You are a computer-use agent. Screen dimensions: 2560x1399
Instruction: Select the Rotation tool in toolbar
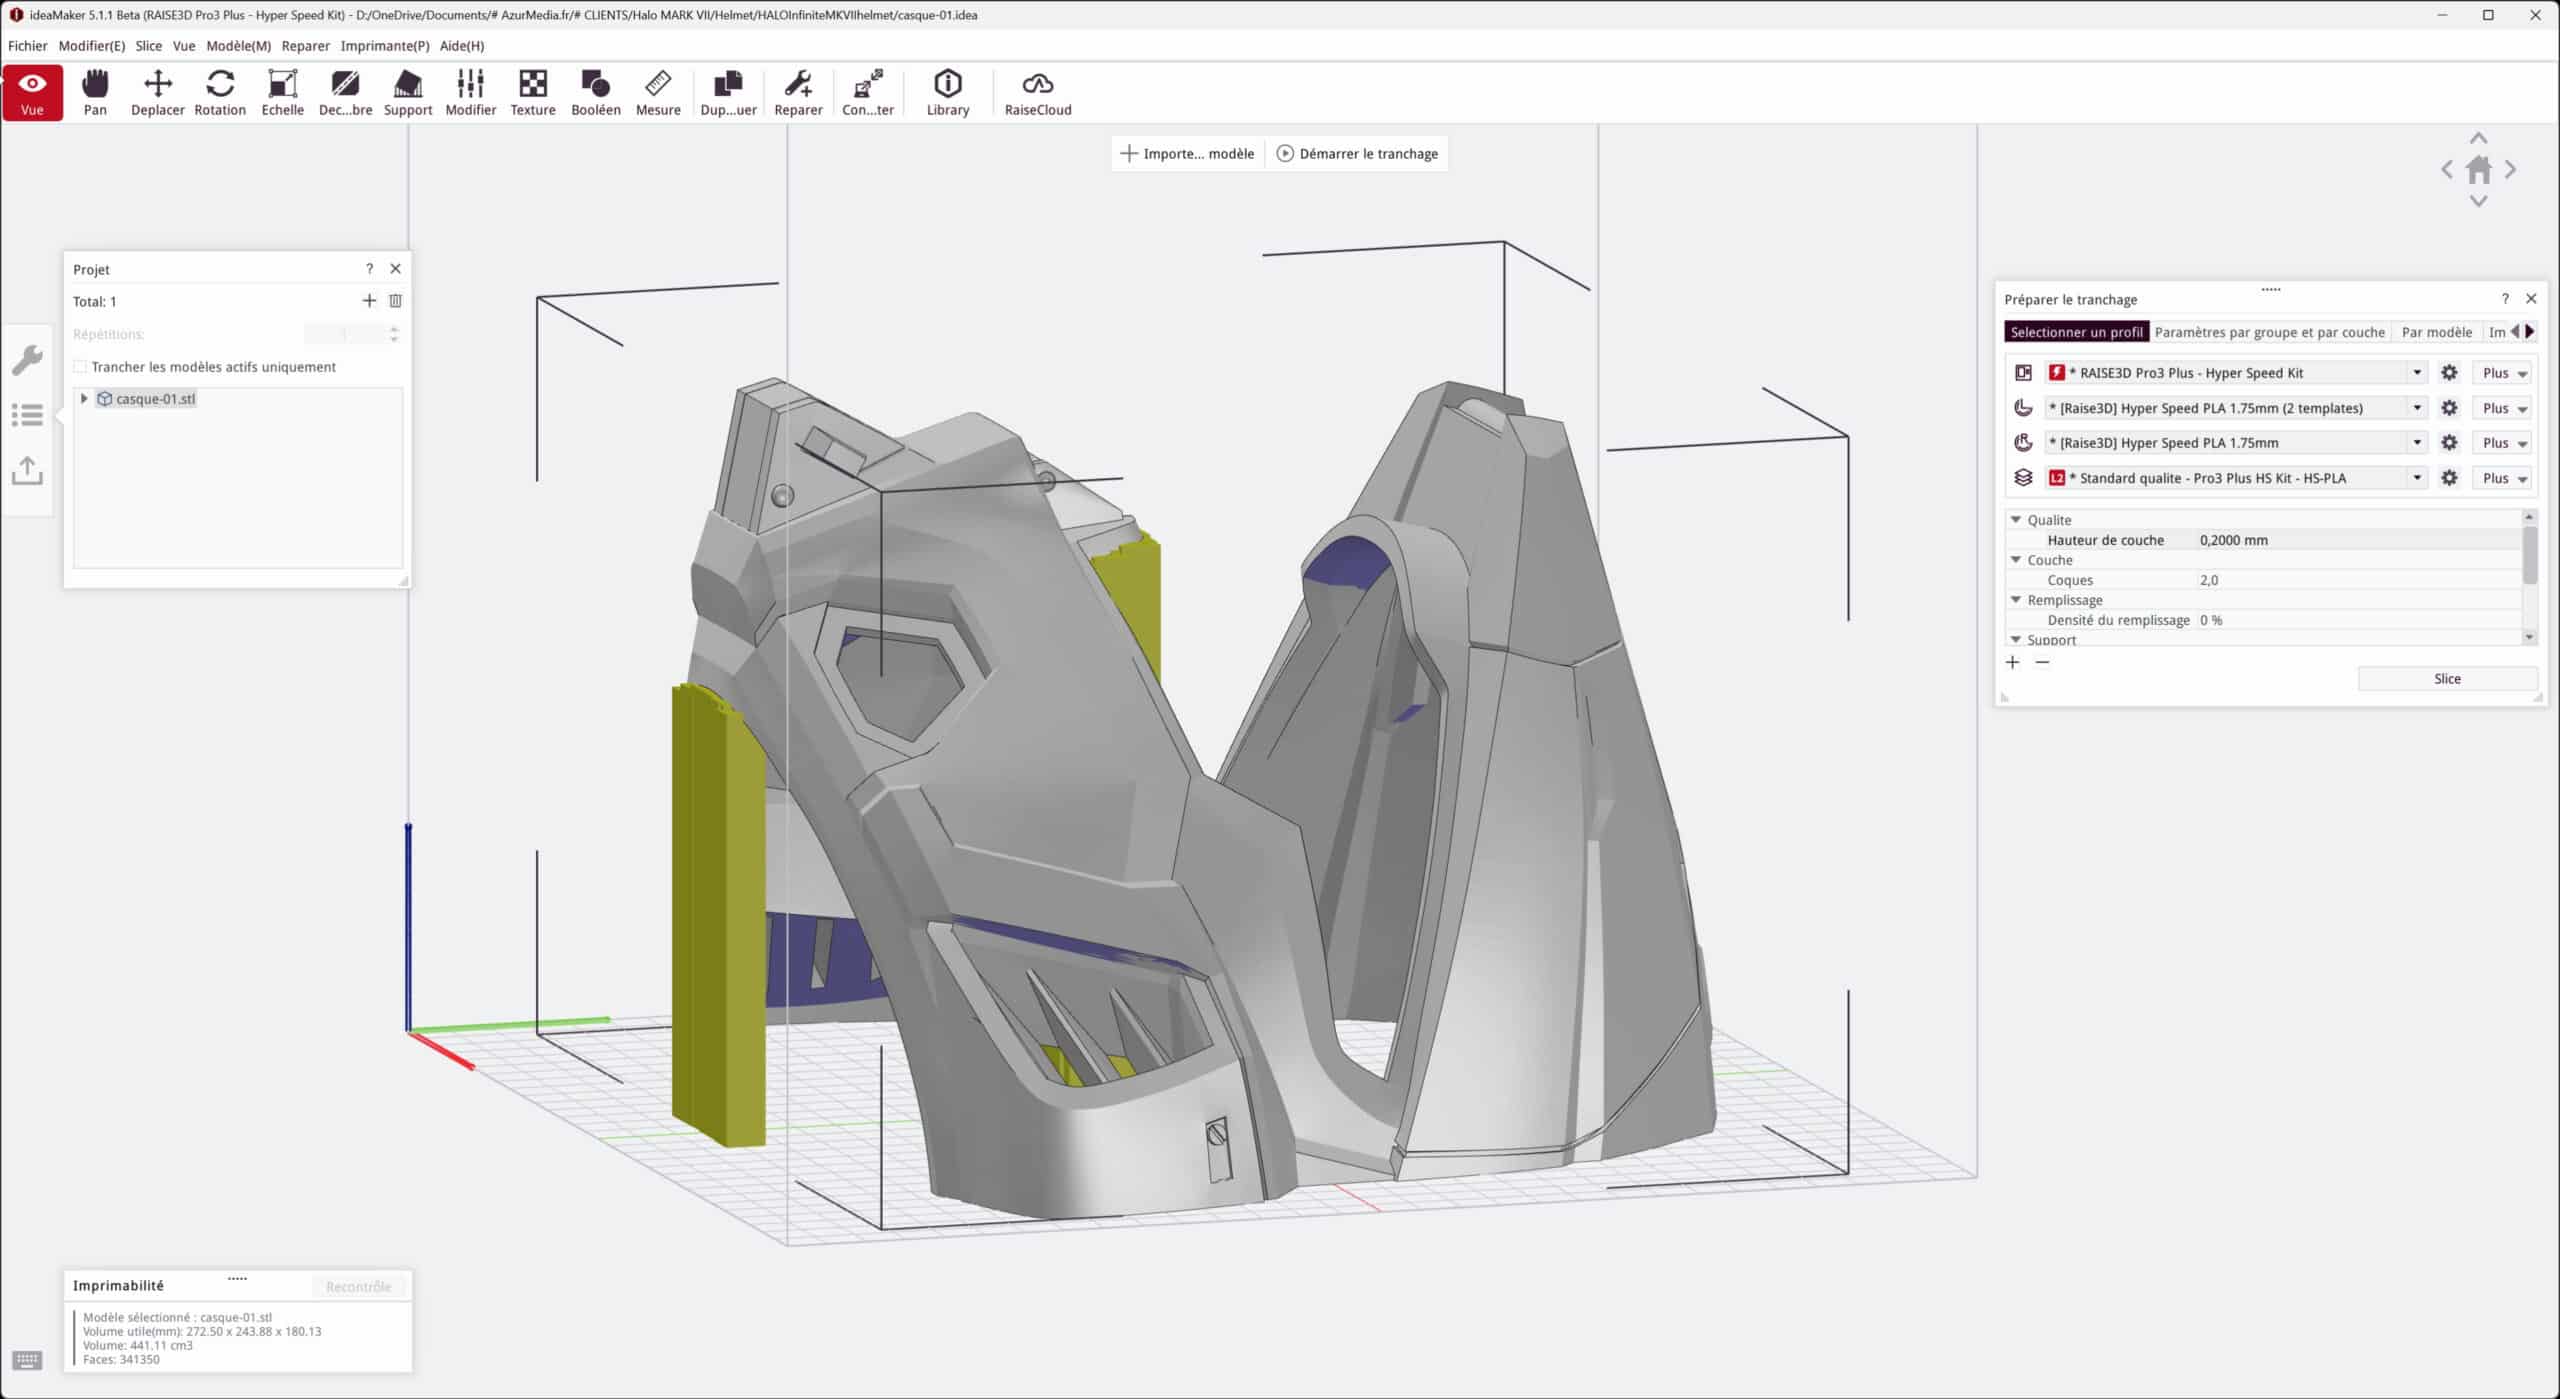pyautogui.click(x=220, y=92)
